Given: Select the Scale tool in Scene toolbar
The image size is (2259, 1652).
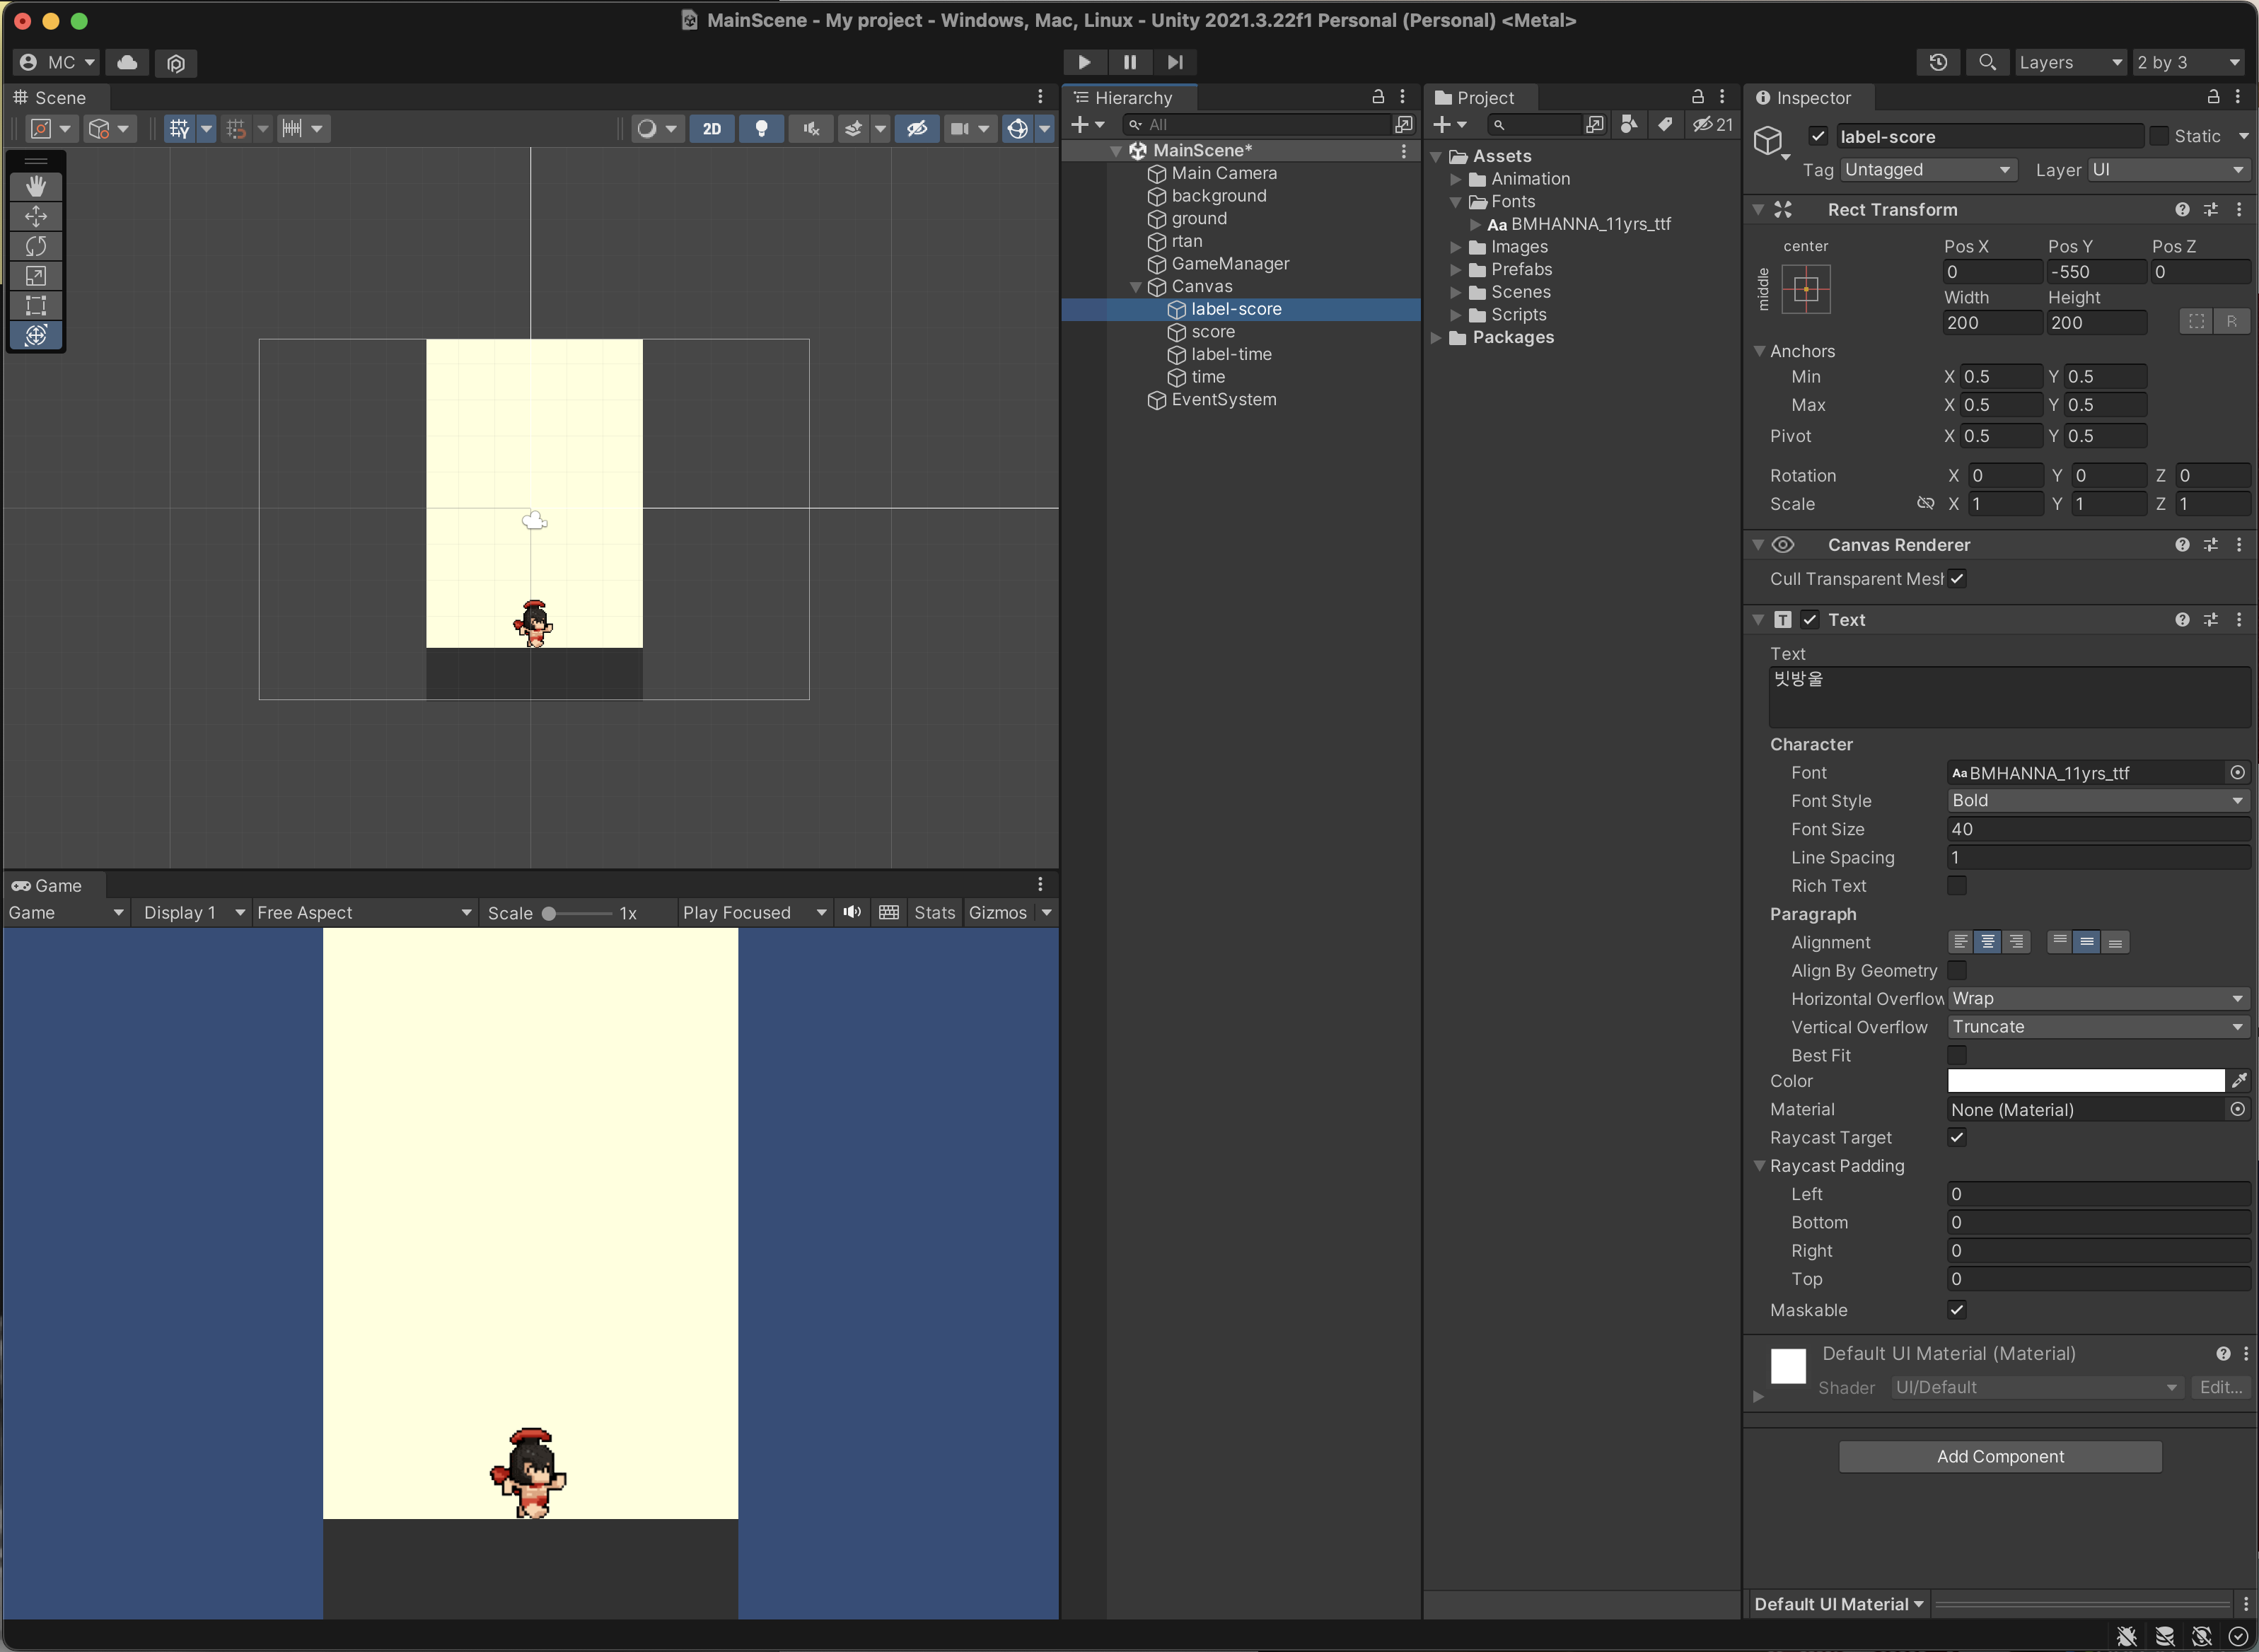Looking at the screenshot, I should [x=36, y=276].
